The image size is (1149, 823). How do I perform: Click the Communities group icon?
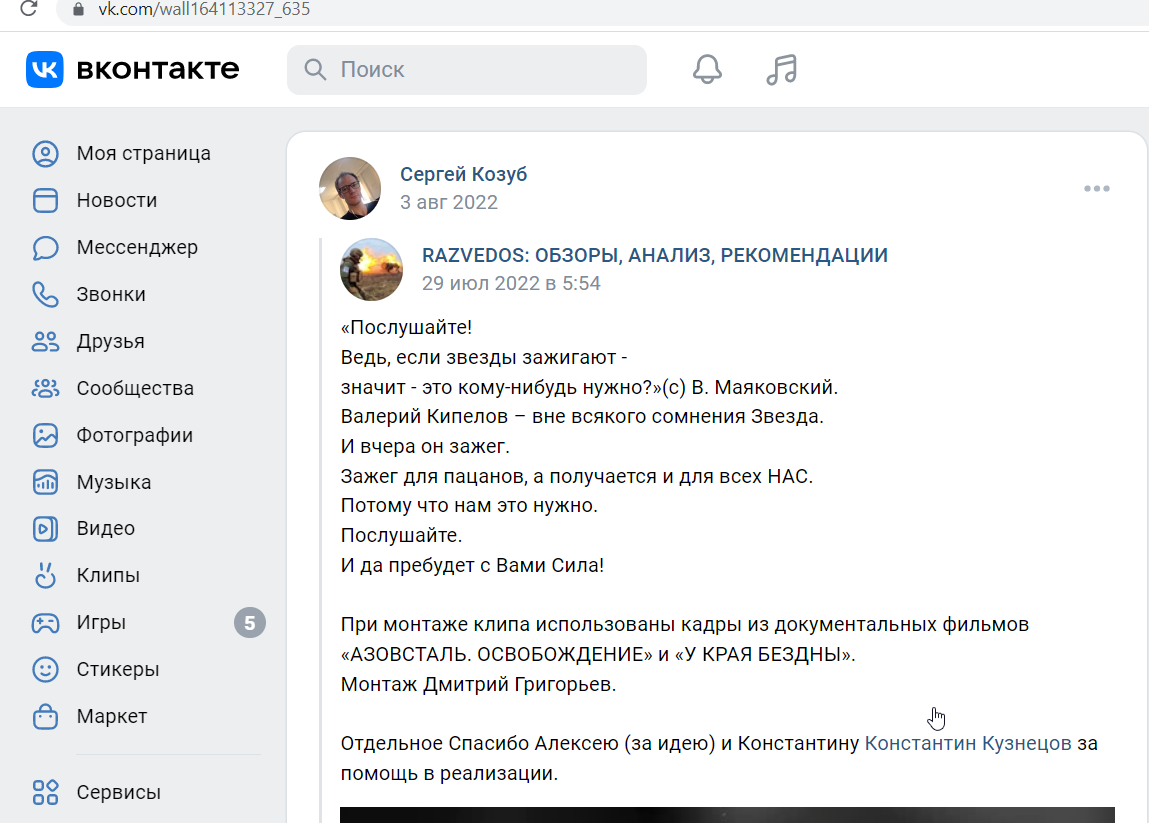click(45, 388)
